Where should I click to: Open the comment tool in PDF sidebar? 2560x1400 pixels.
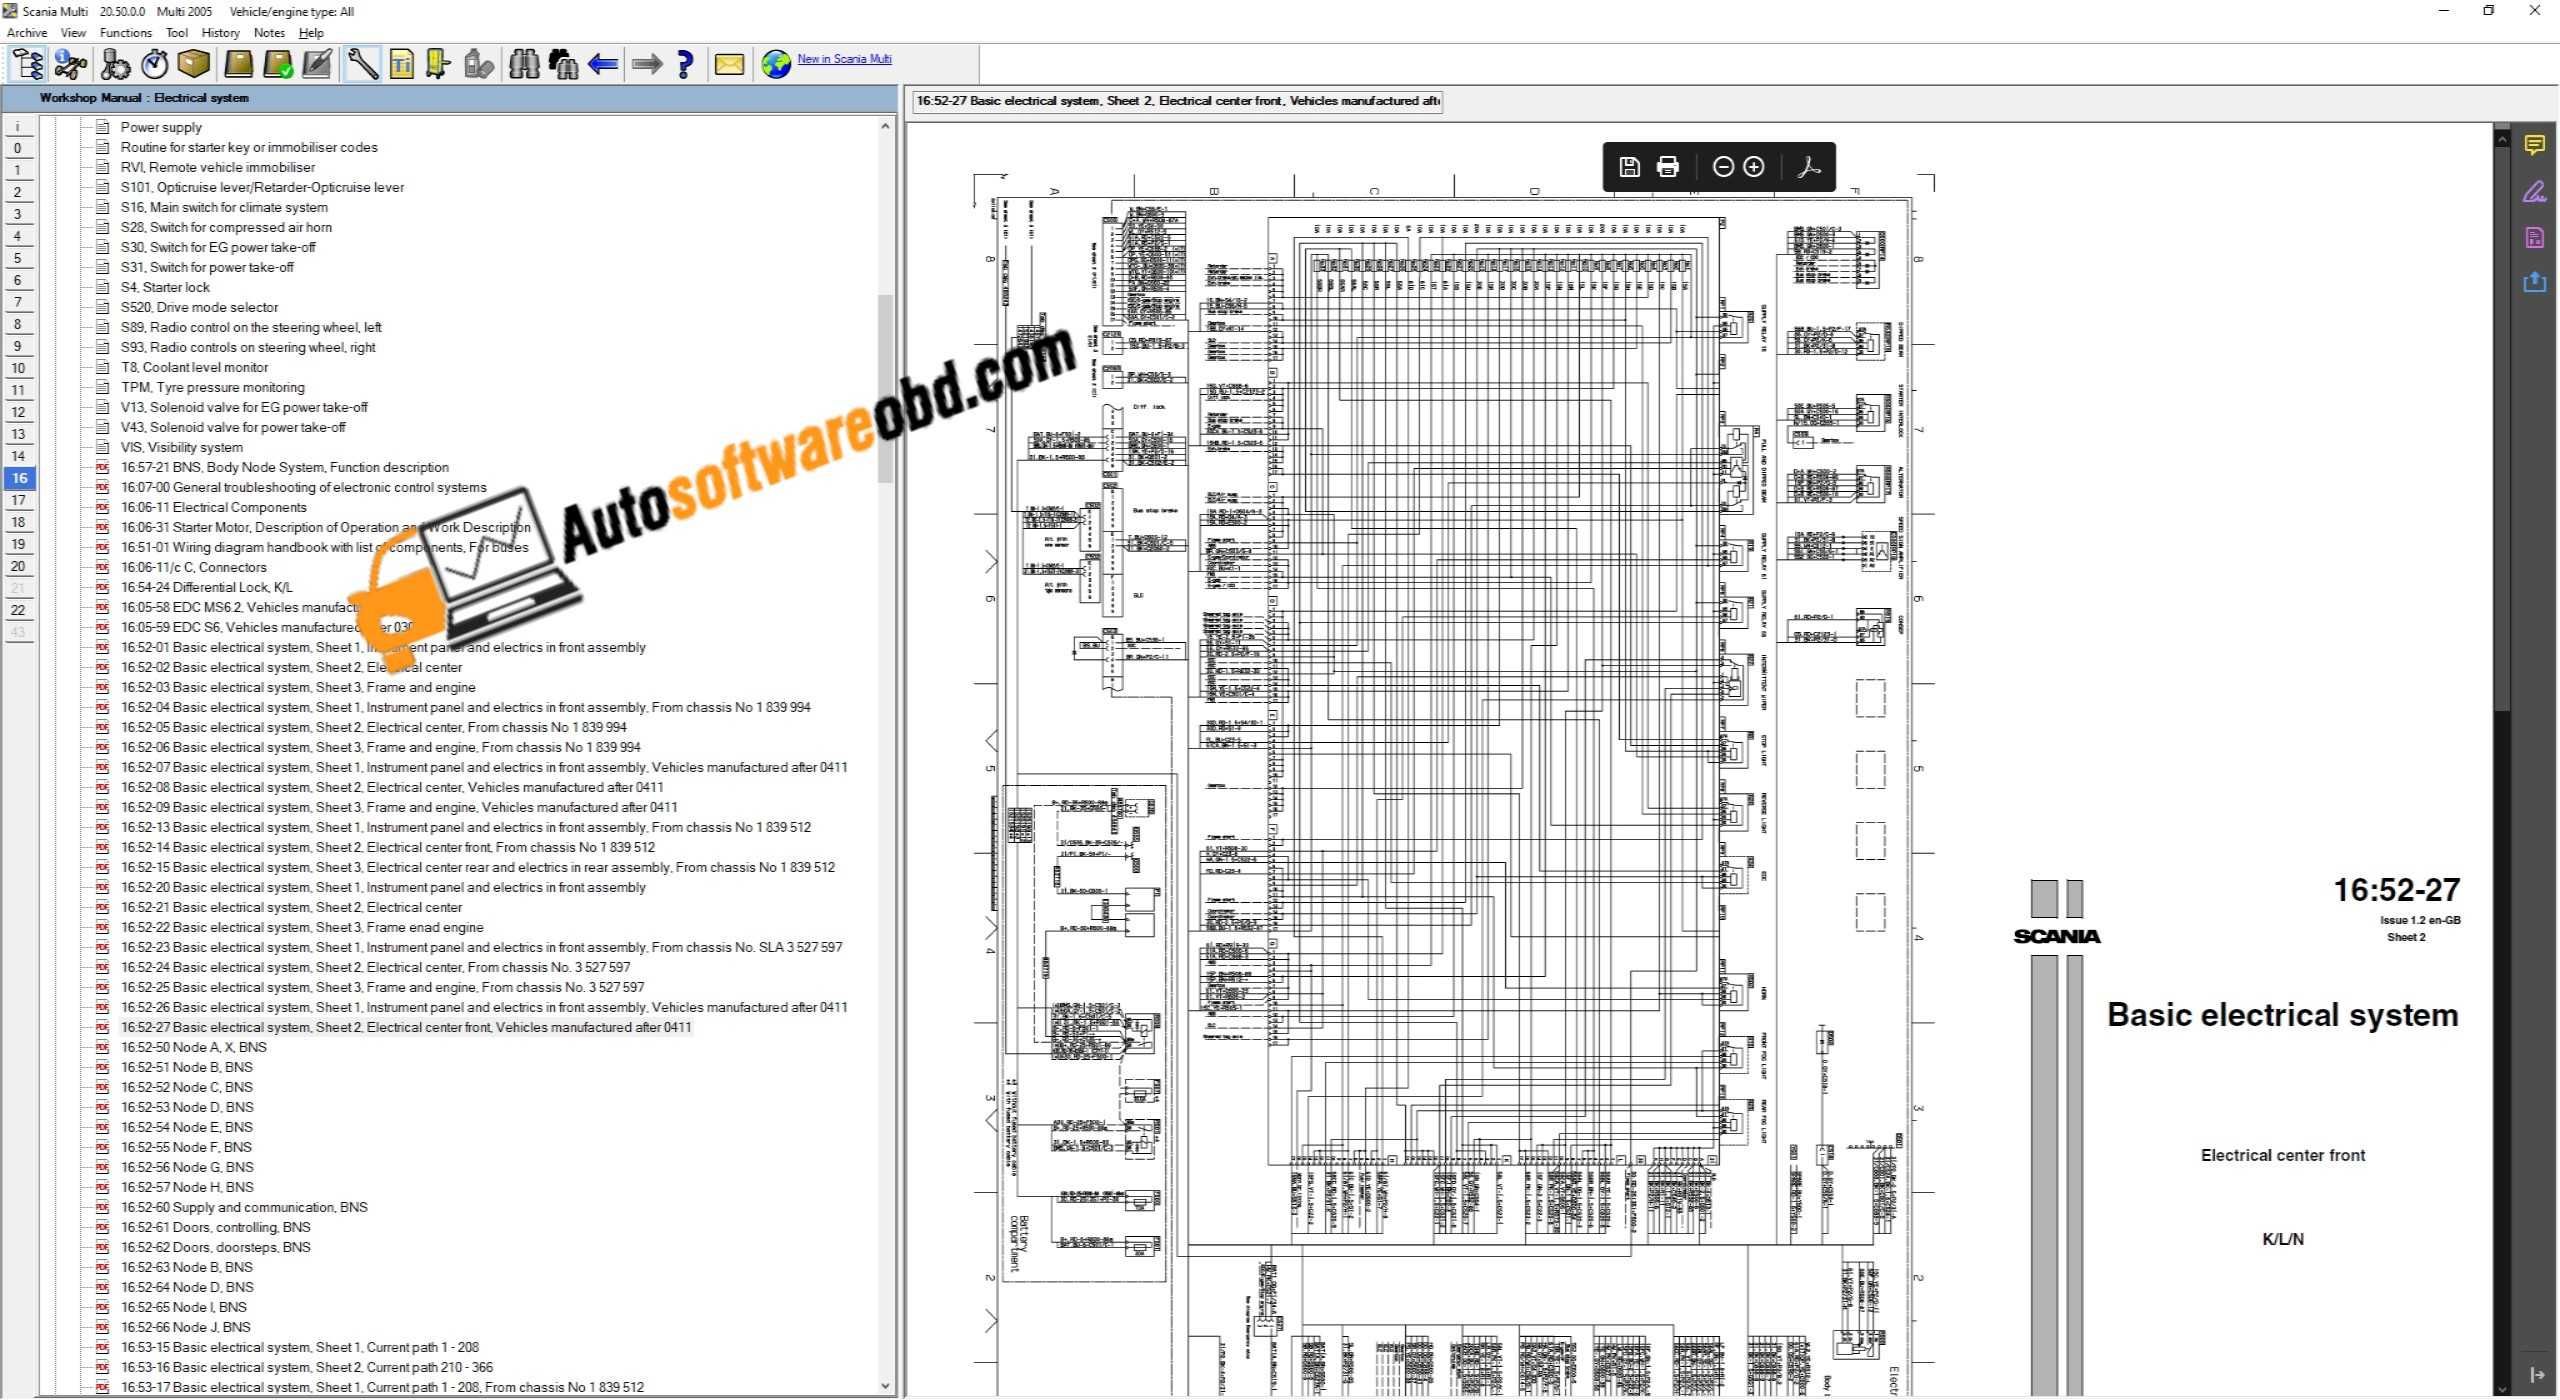(2534, 146)
